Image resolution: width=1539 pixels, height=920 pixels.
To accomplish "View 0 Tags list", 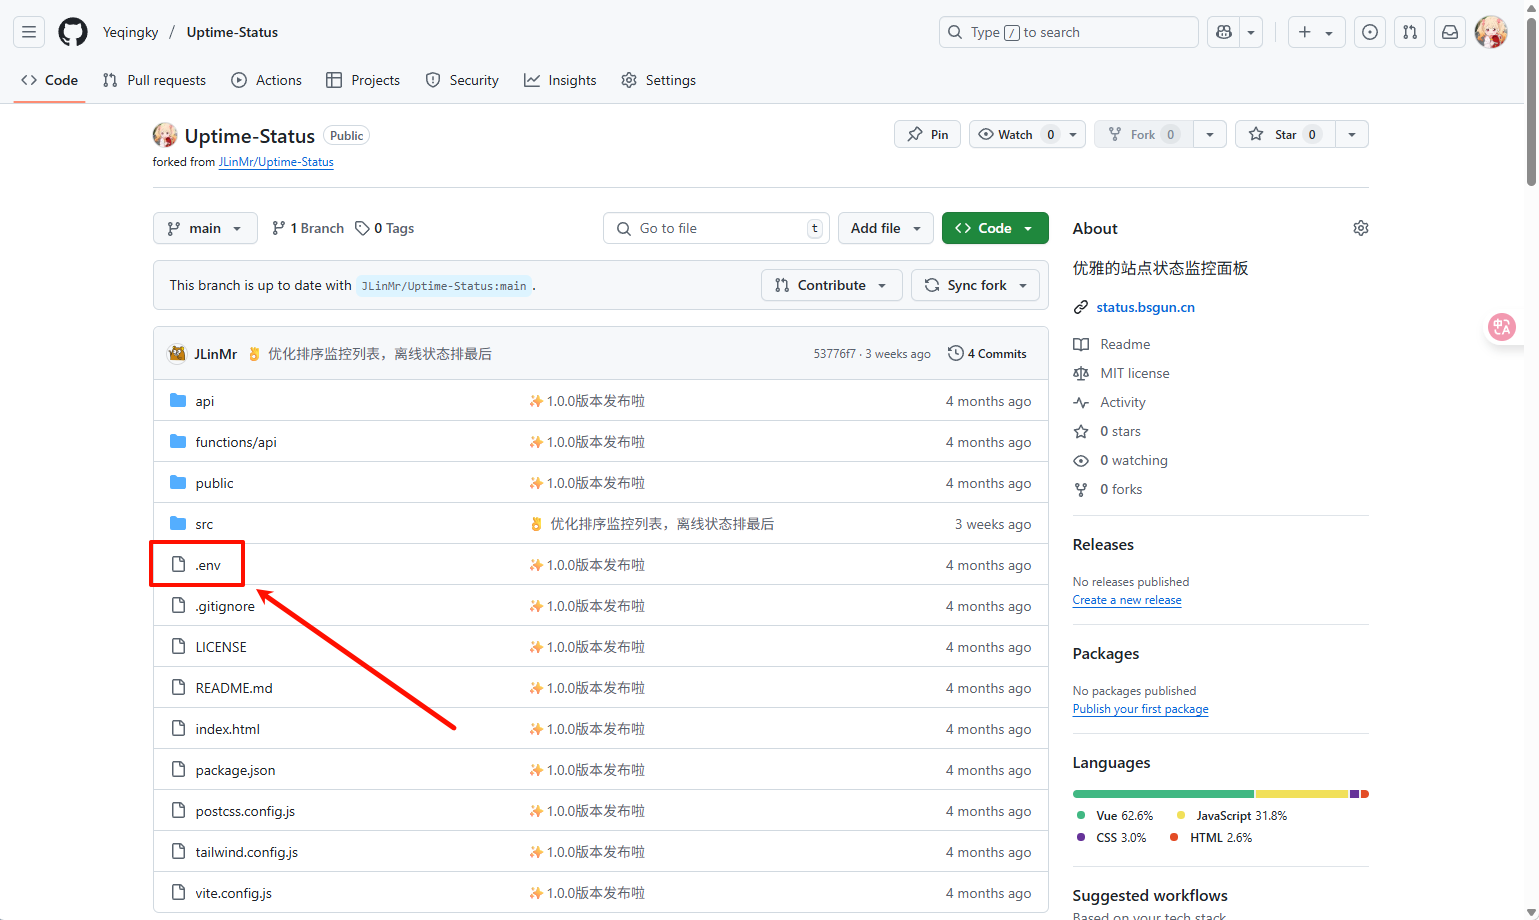I will click(x=385, y=228).
